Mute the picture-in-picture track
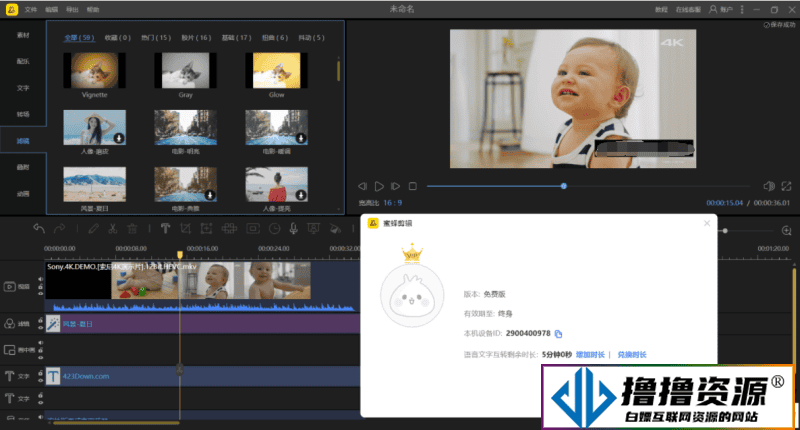The image size is (800, 430). (x=40, y=343)
